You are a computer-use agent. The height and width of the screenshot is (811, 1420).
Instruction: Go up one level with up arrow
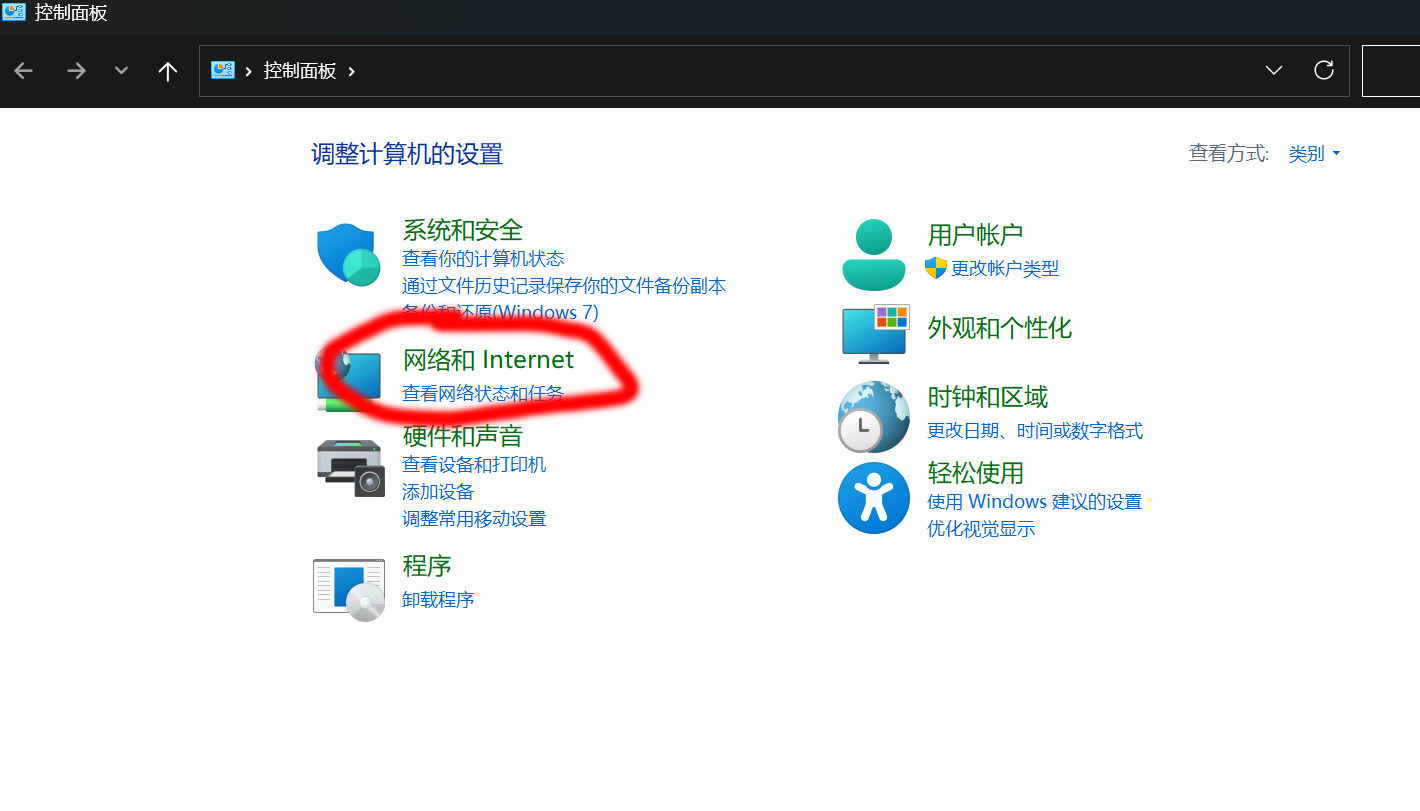click(x=168, y=71)
